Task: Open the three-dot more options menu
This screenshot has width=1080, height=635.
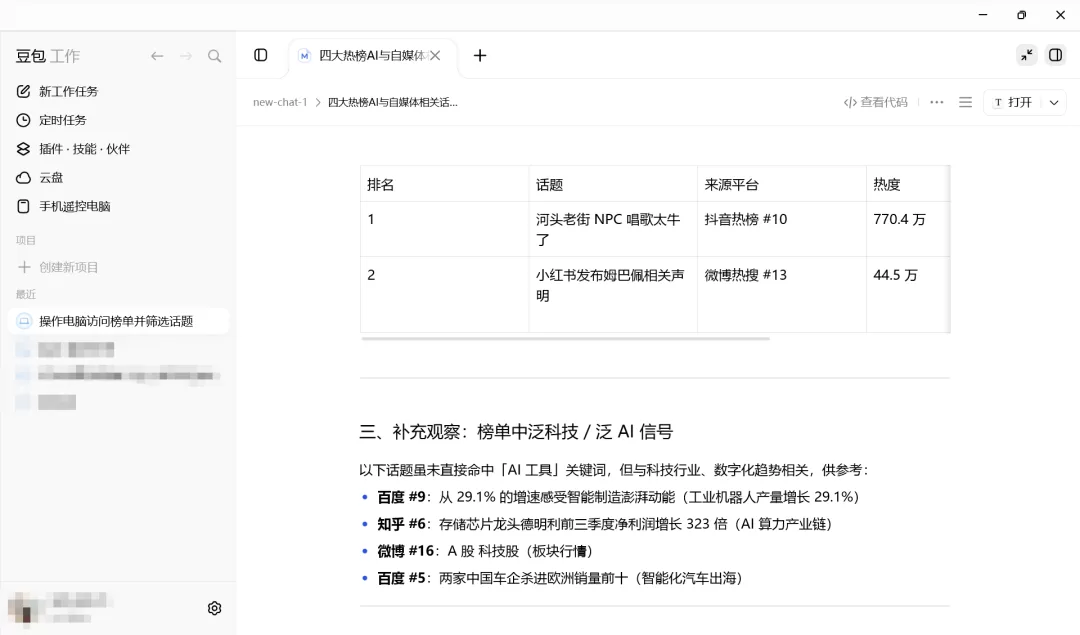Action: pyautogui.click(x=937, y=103)
